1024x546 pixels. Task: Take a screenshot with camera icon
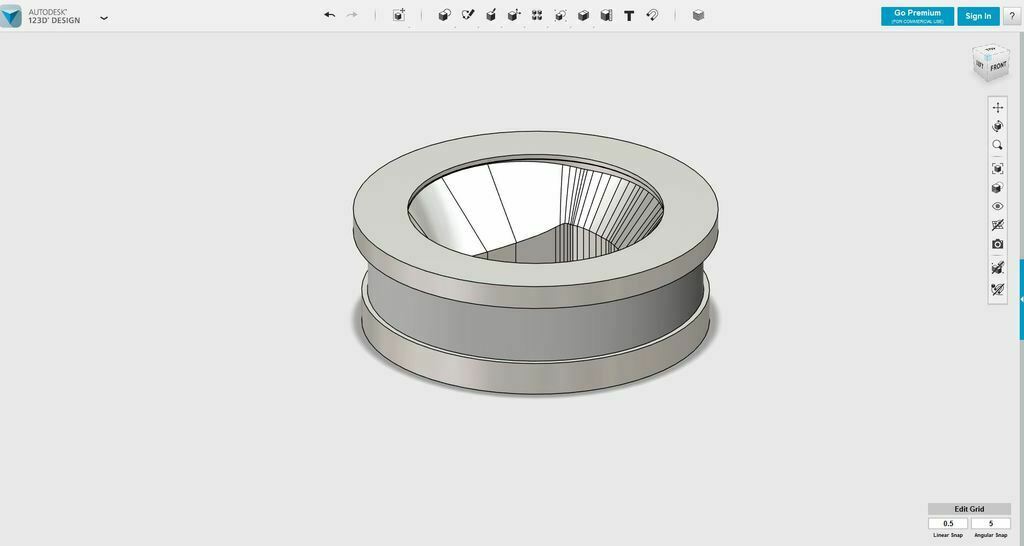997,244
